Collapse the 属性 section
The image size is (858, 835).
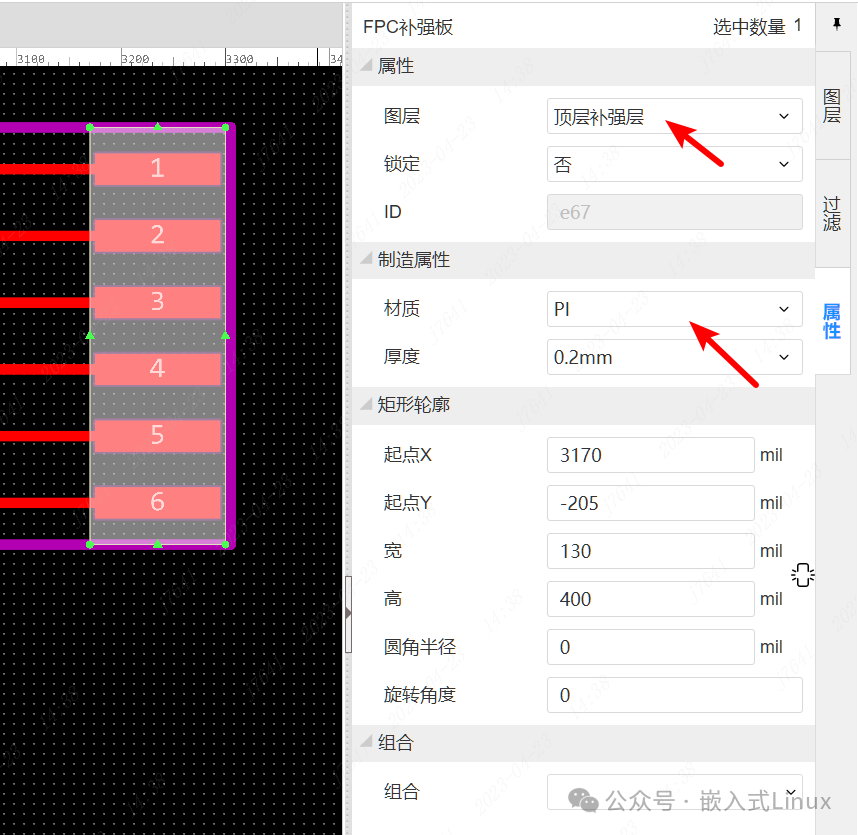point(366,66)
